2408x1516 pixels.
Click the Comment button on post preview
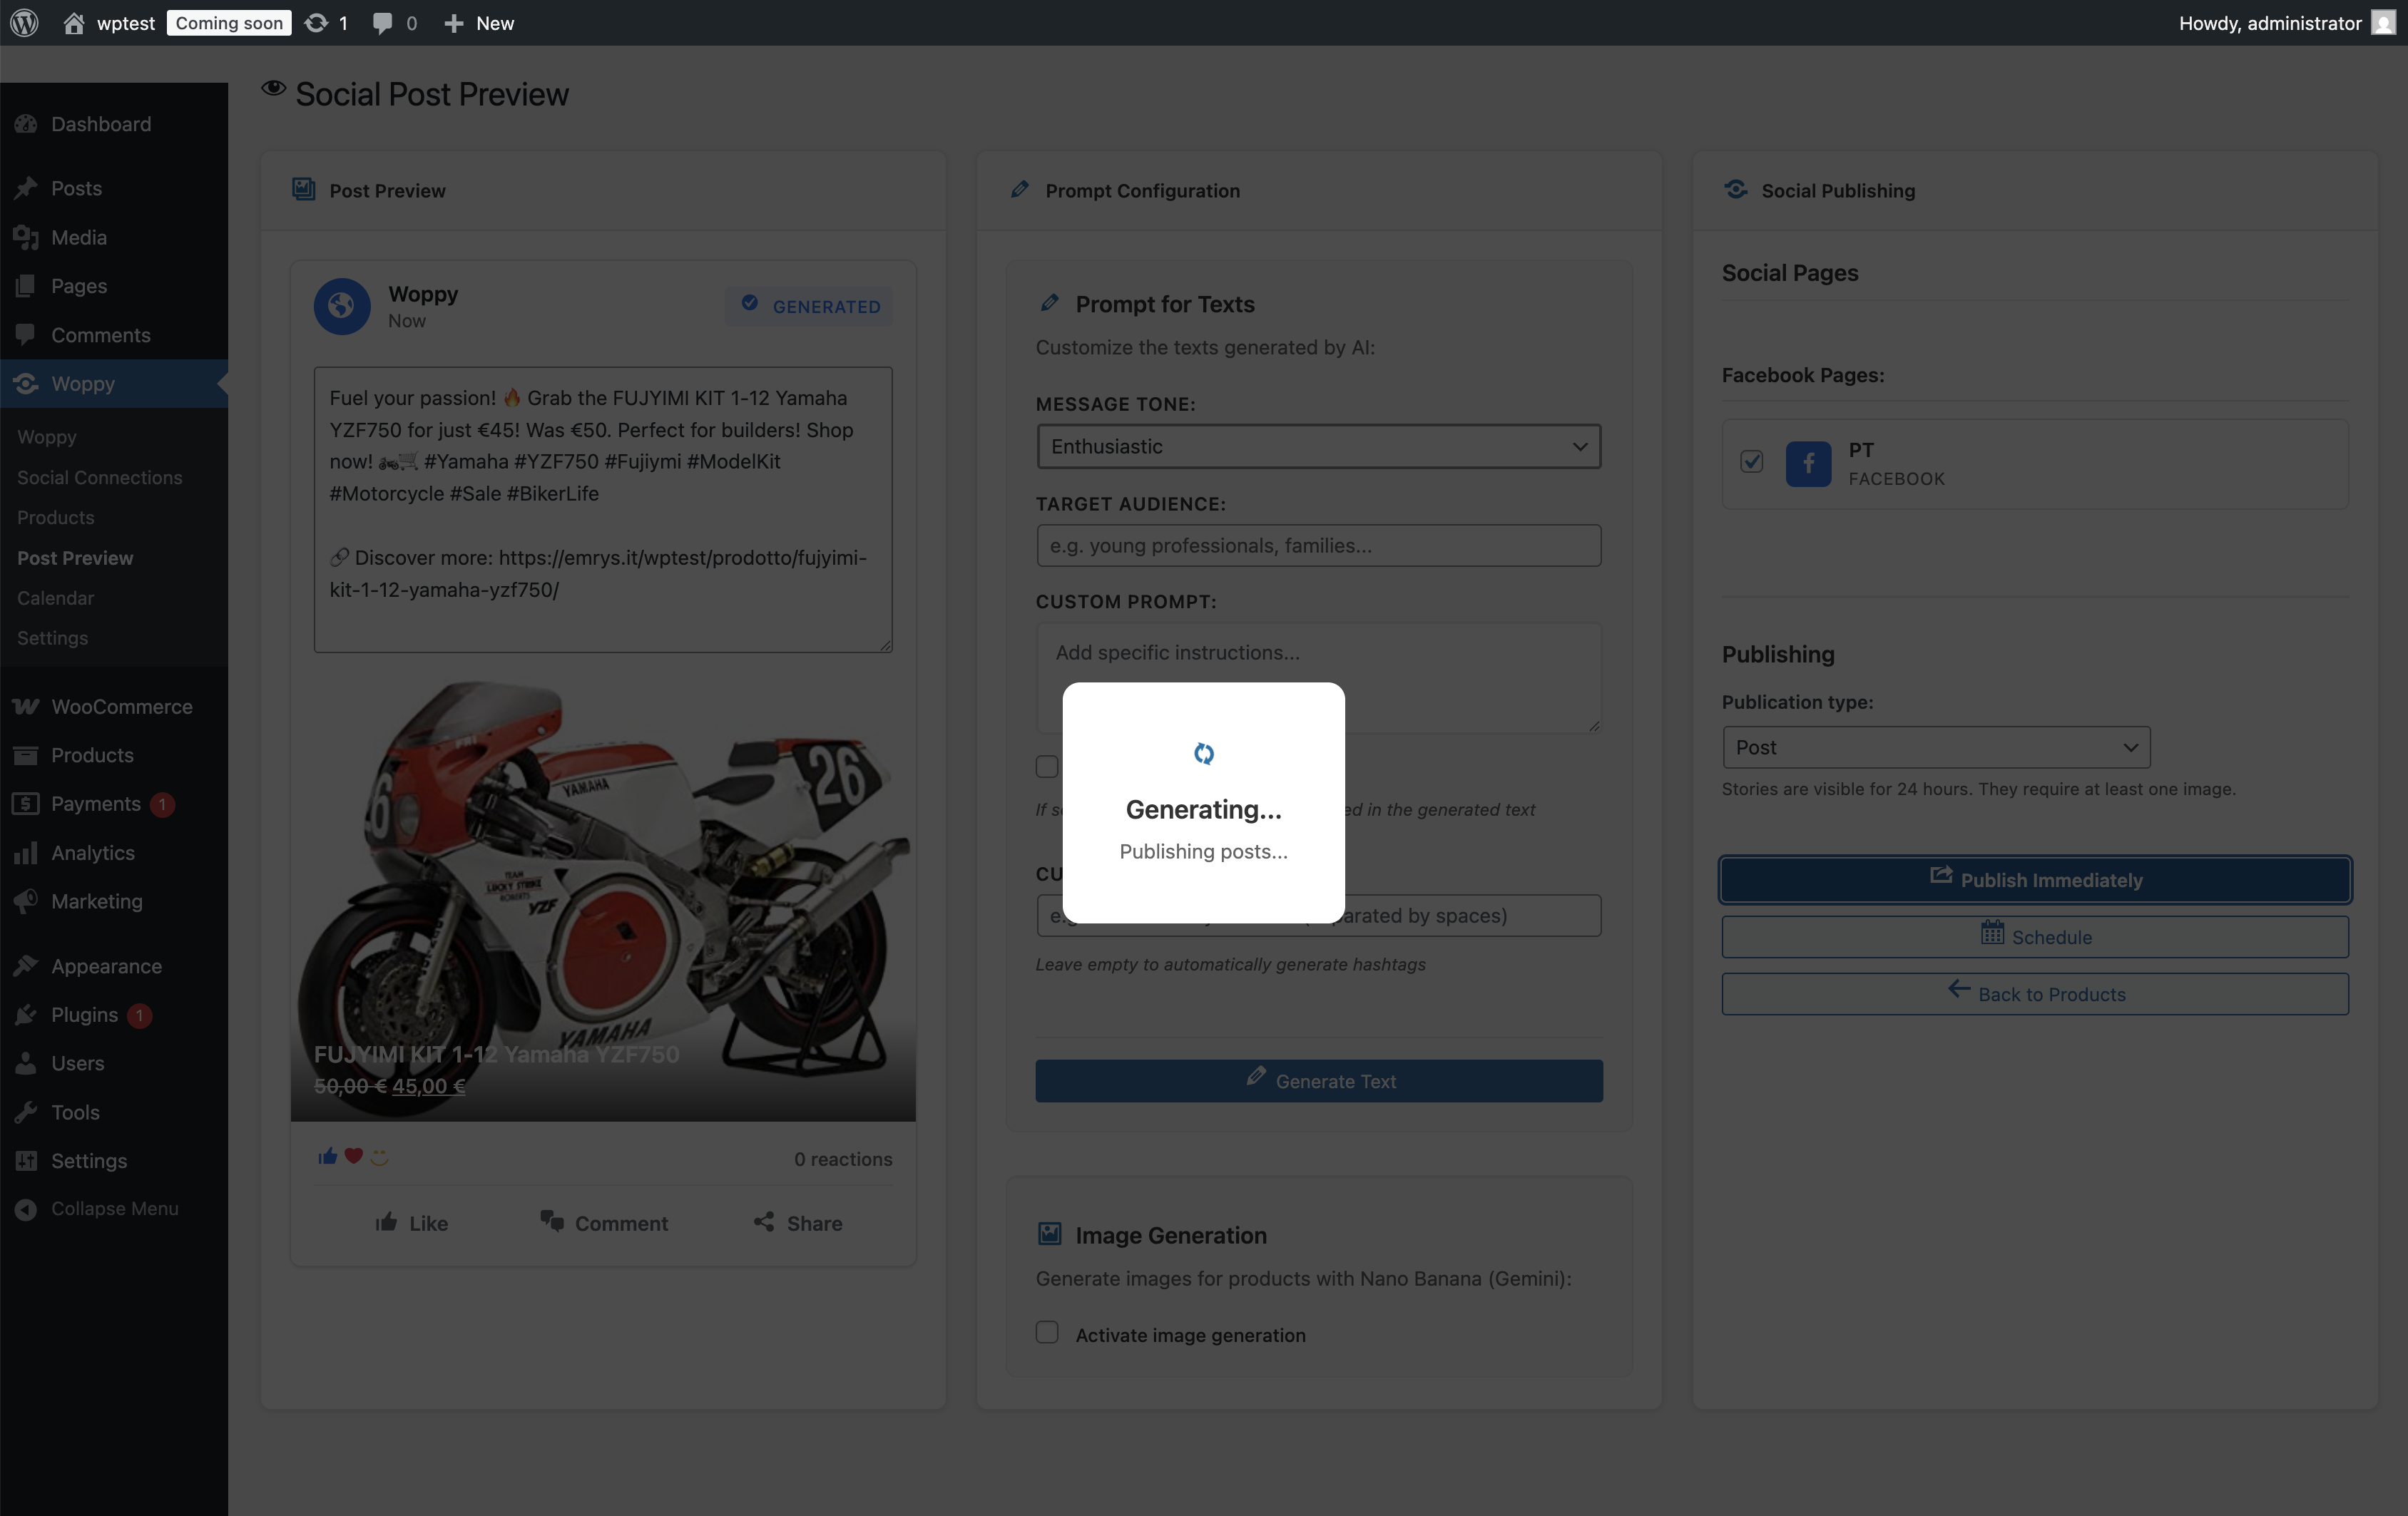tap(604, 1222)
